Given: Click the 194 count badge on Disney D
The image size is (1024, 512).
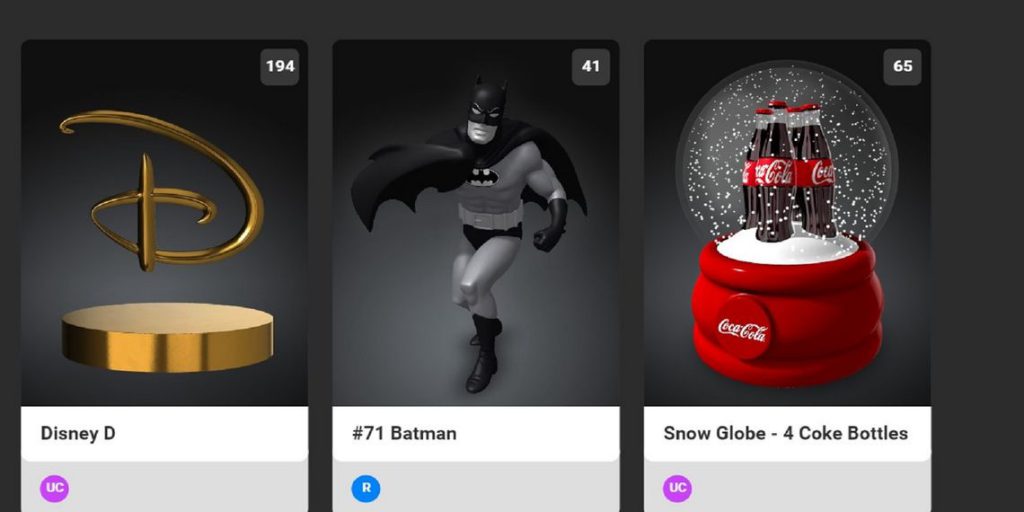Looking at the screenshot, I should (x=280, y=67).
